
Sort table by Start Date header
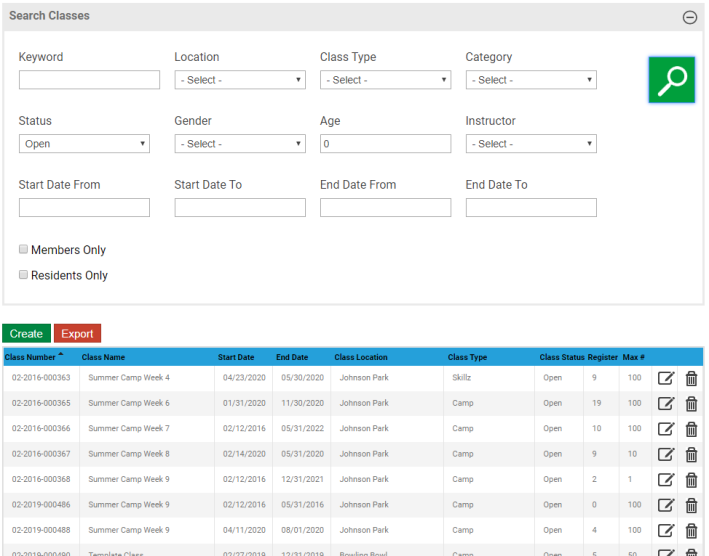click(x=236, y=357)
